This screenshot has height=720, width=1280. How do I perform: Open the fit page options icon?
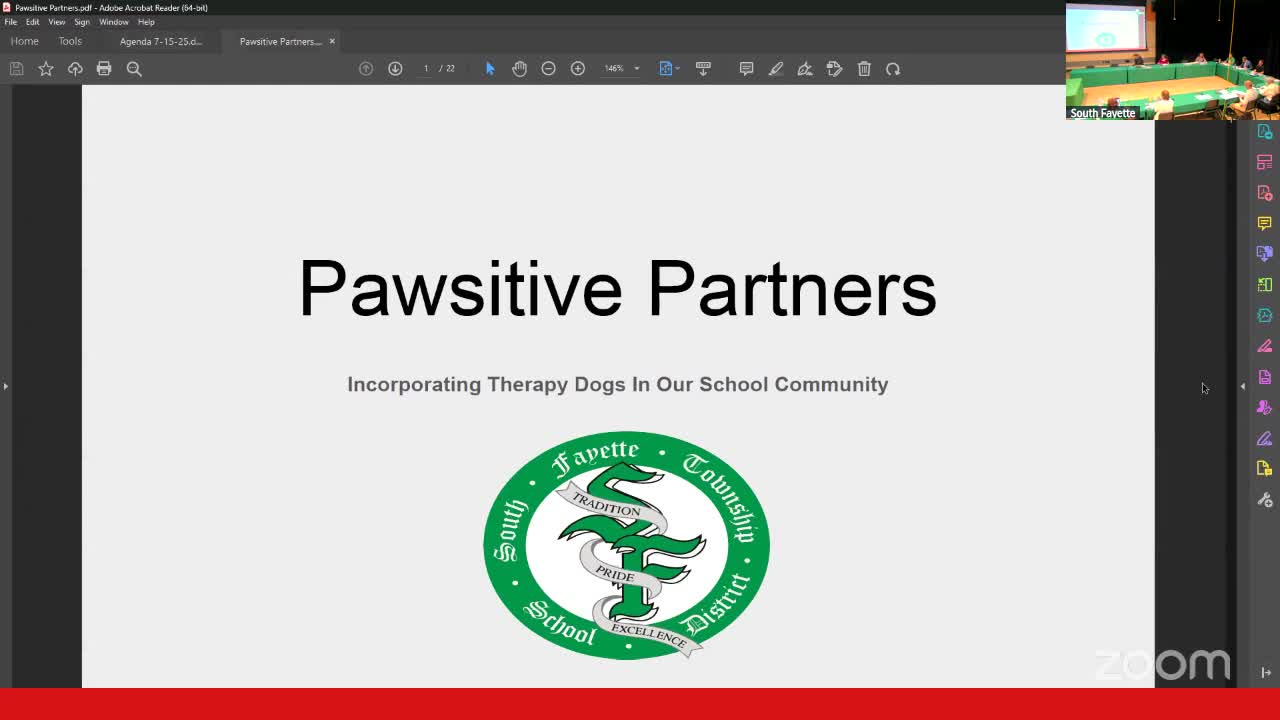668,69
